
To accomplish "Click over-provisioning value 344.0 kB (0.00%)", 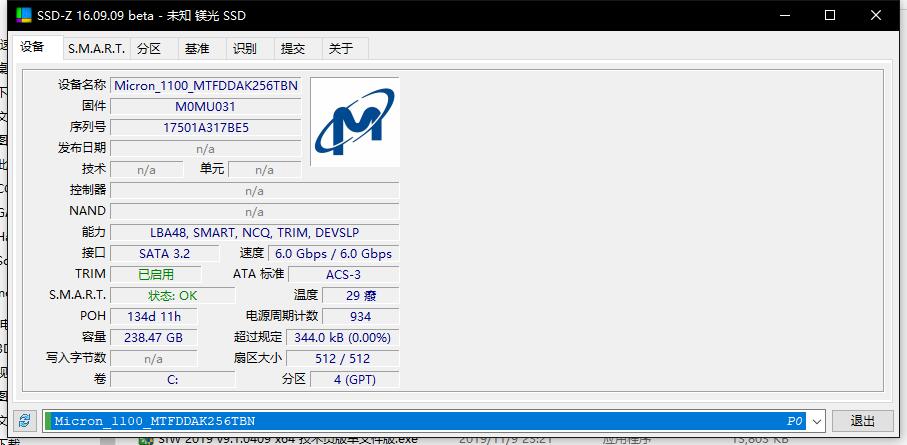I will click(x=342, y=337).
